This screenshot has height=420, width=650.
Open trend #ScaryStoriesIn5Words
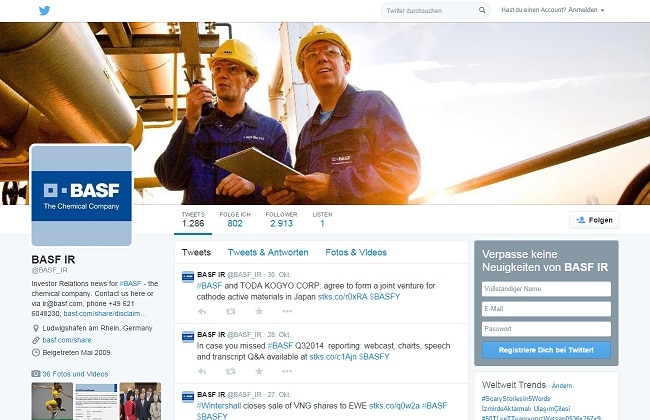[x=516, y=399]
